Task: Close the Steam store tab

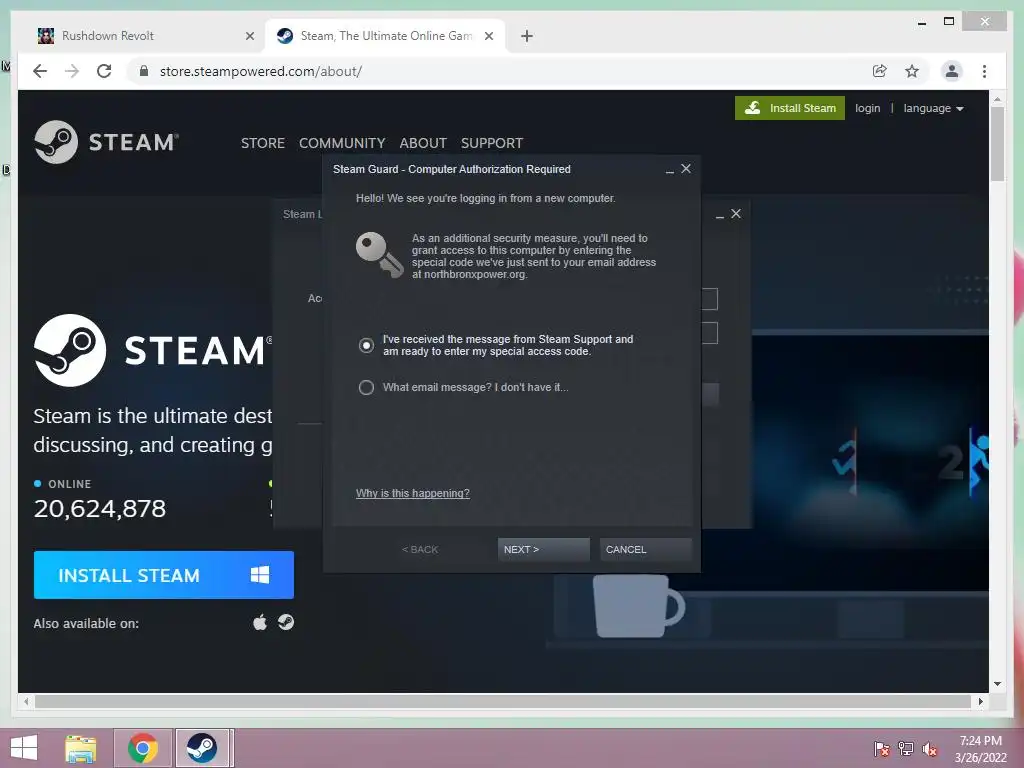Action: coord(488,36)
